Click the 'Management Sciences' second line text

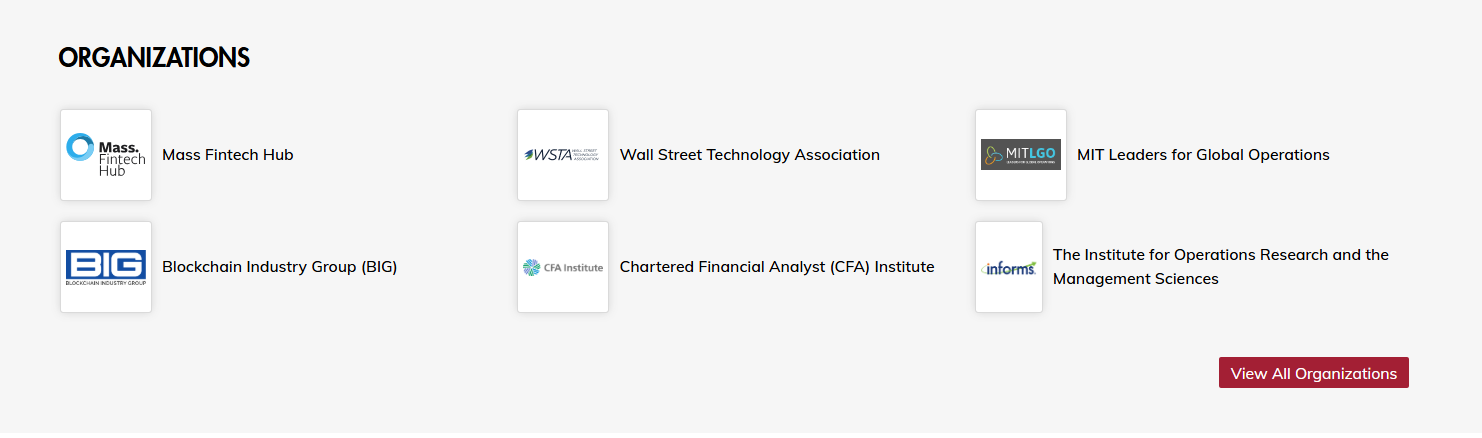pos(1136,279)
